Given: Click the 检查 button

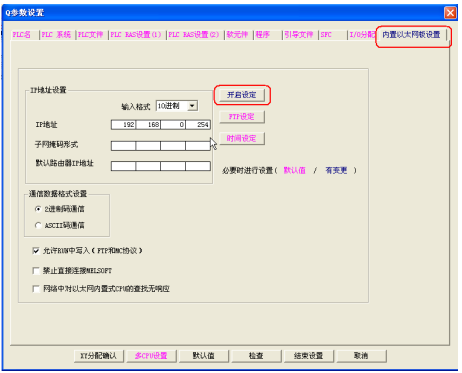Looking at the screenshot, I should [256, 356].
